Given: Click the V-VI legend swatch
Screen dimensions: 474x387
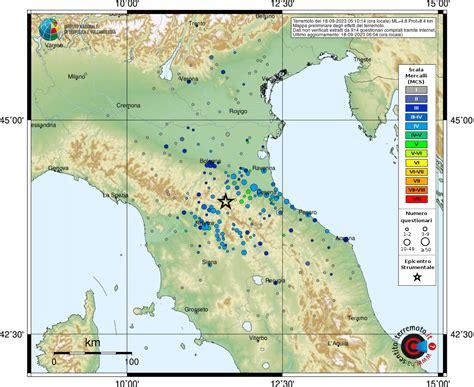Looking at the screenshot, I should pos(416,154).
